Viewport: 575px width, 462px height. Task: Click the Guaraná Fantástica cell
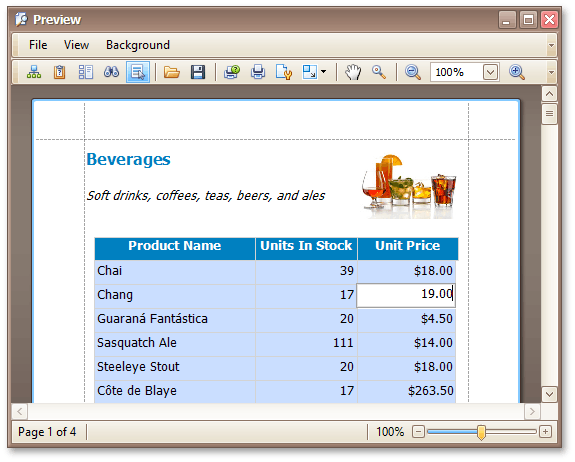(175, 320)
